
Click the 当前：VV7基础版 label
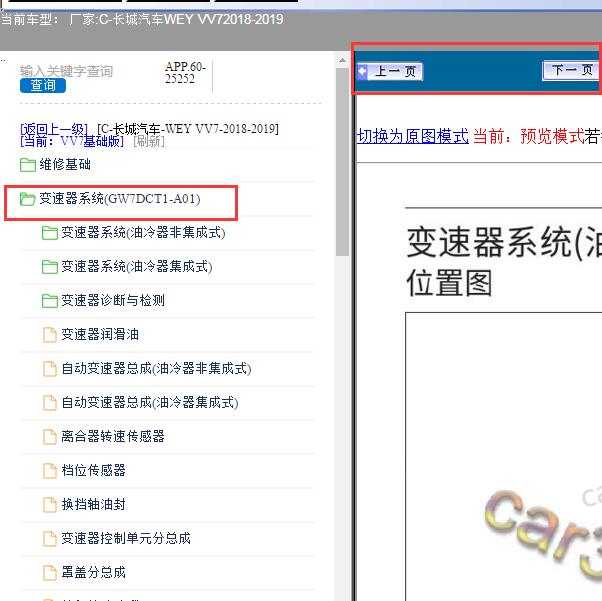click(72, 141)
